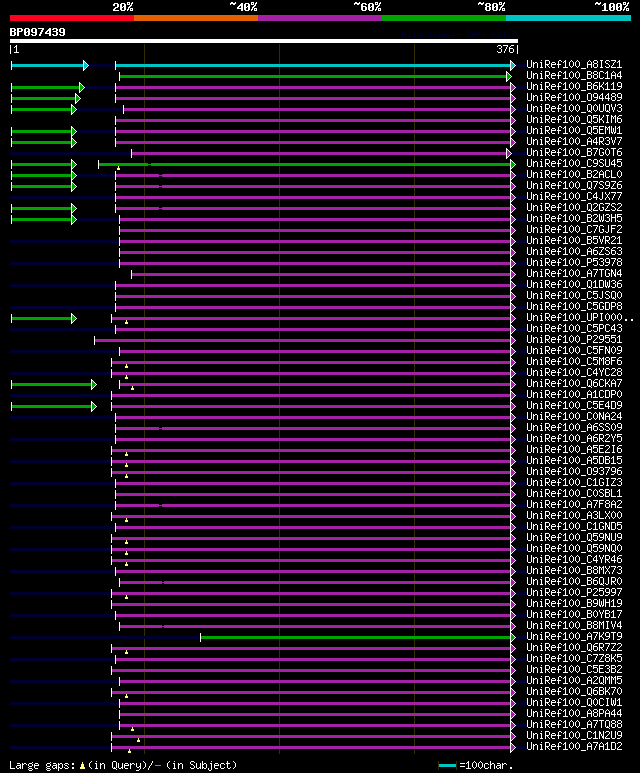Click the orange ~40% identity color bar

(196, 18)
